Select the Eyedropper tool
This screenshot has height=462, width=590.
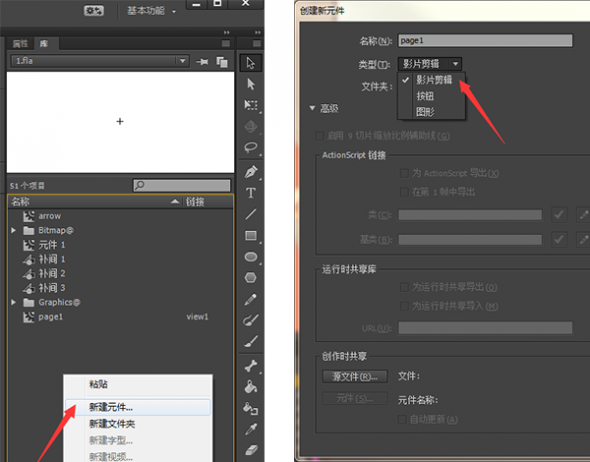pos(251,429)
